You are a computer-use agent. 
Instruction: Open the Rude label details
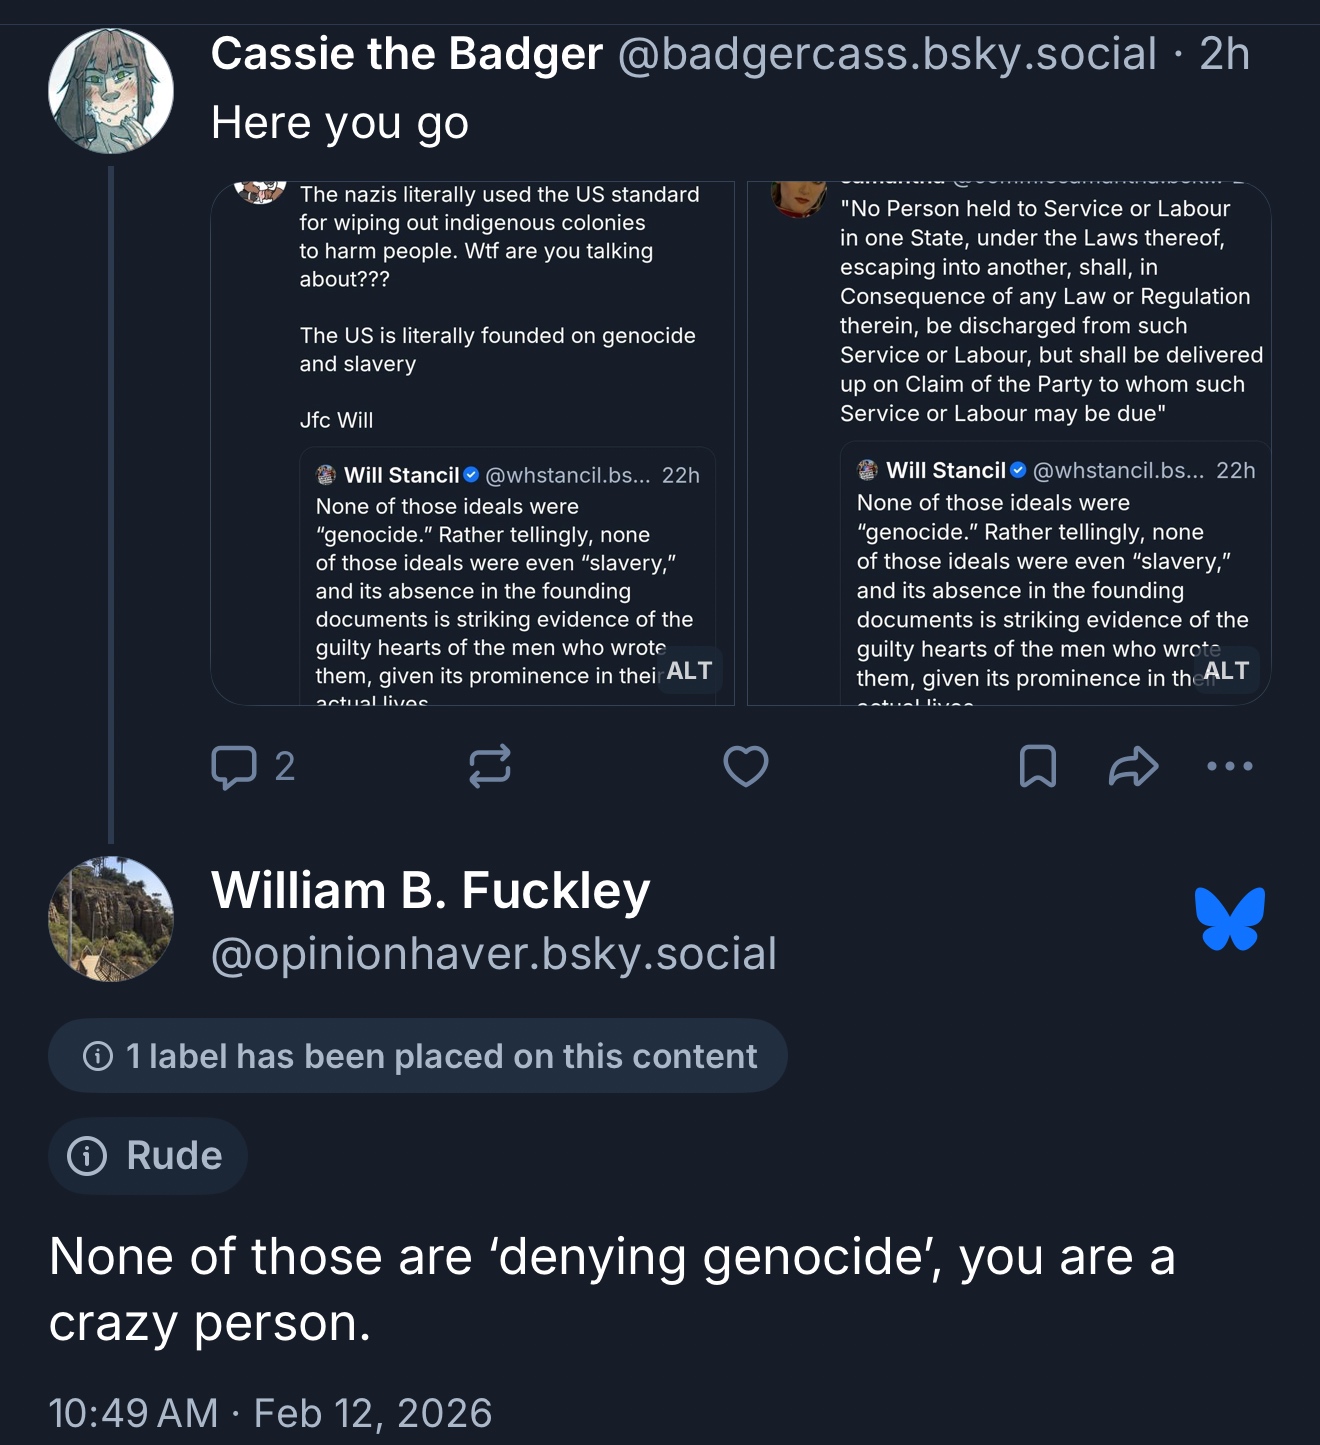coord(148,1156)
